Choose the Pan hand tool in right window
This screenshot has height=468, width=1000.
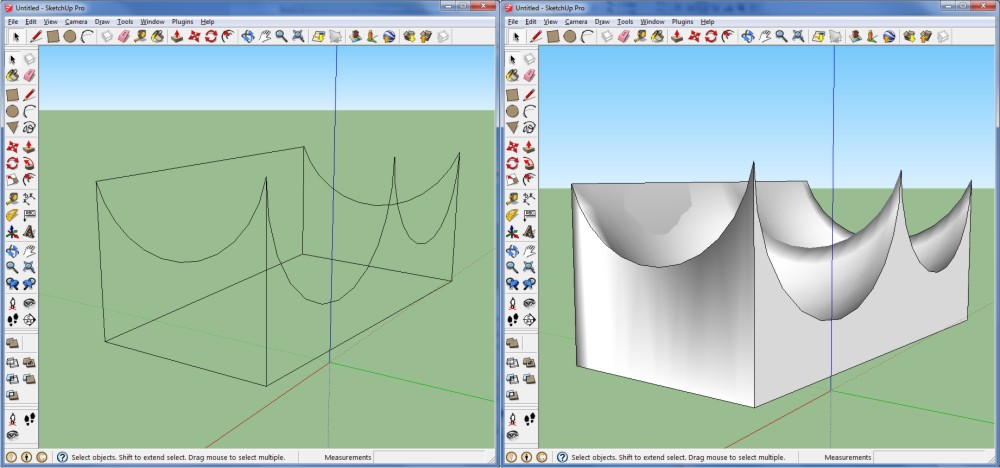(x=764, y=36)
